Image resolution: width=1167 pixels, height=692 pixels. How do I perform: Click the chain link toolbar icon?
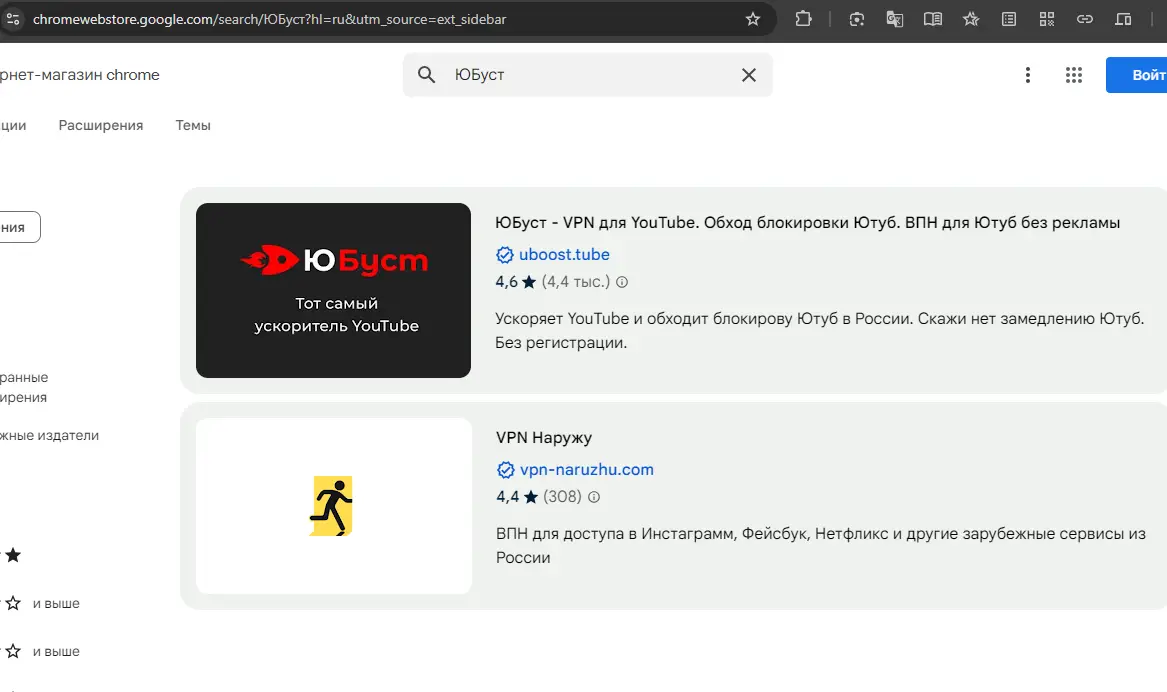point(1084,19)
